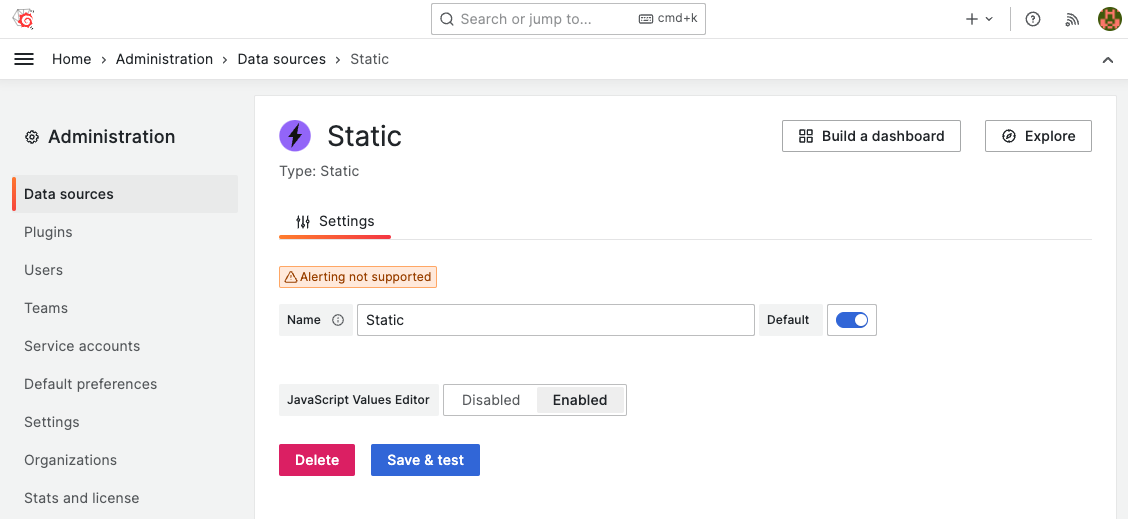
Task: Click the Administration sidebar heading
Action: tap(112, 137)
